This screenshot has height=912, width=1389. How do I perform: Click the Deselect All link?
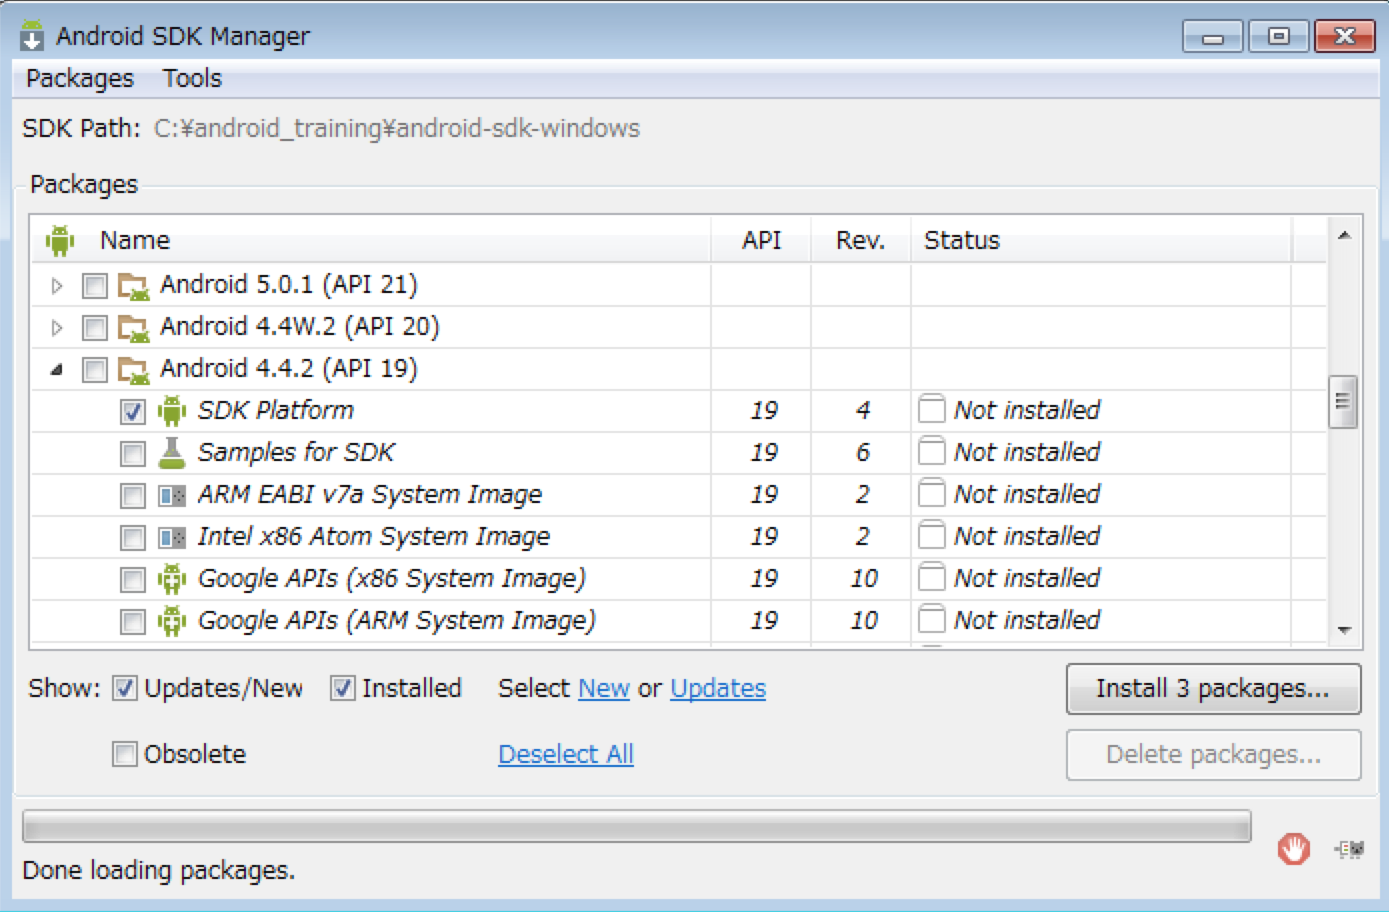566,754
